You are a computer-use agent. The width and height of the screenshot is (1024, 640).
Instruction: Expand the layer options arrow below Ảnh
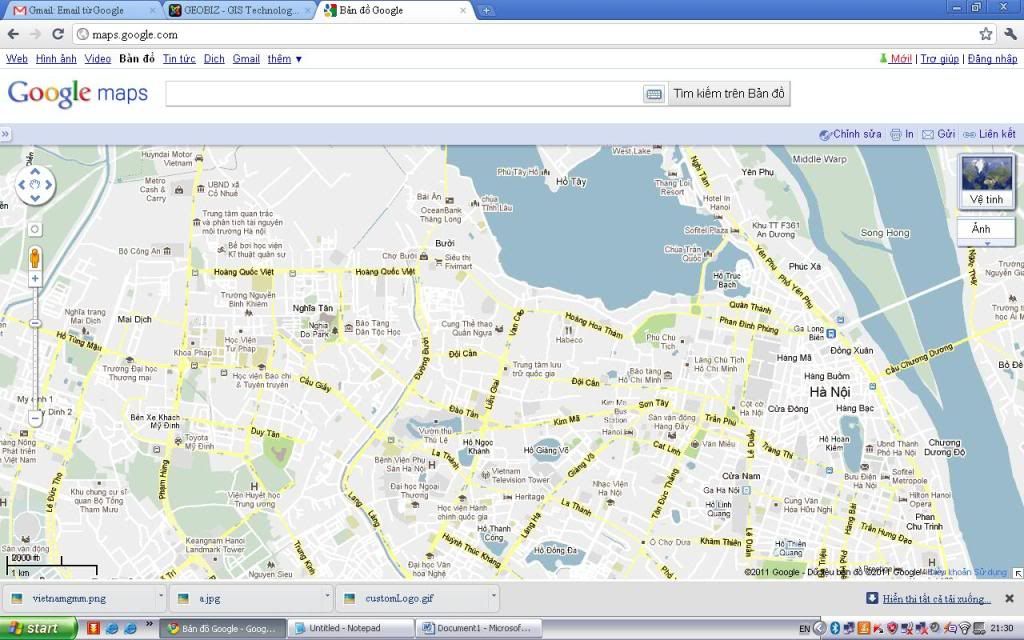(x=986, y=243)
